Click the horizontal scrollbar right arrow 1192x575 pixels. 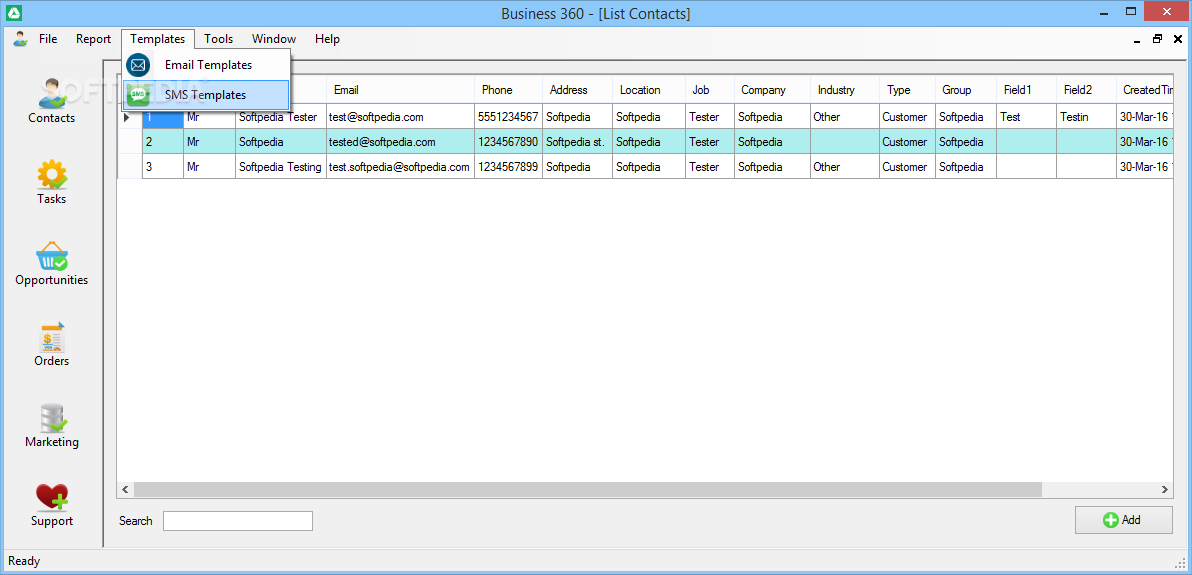[1165, 490]
